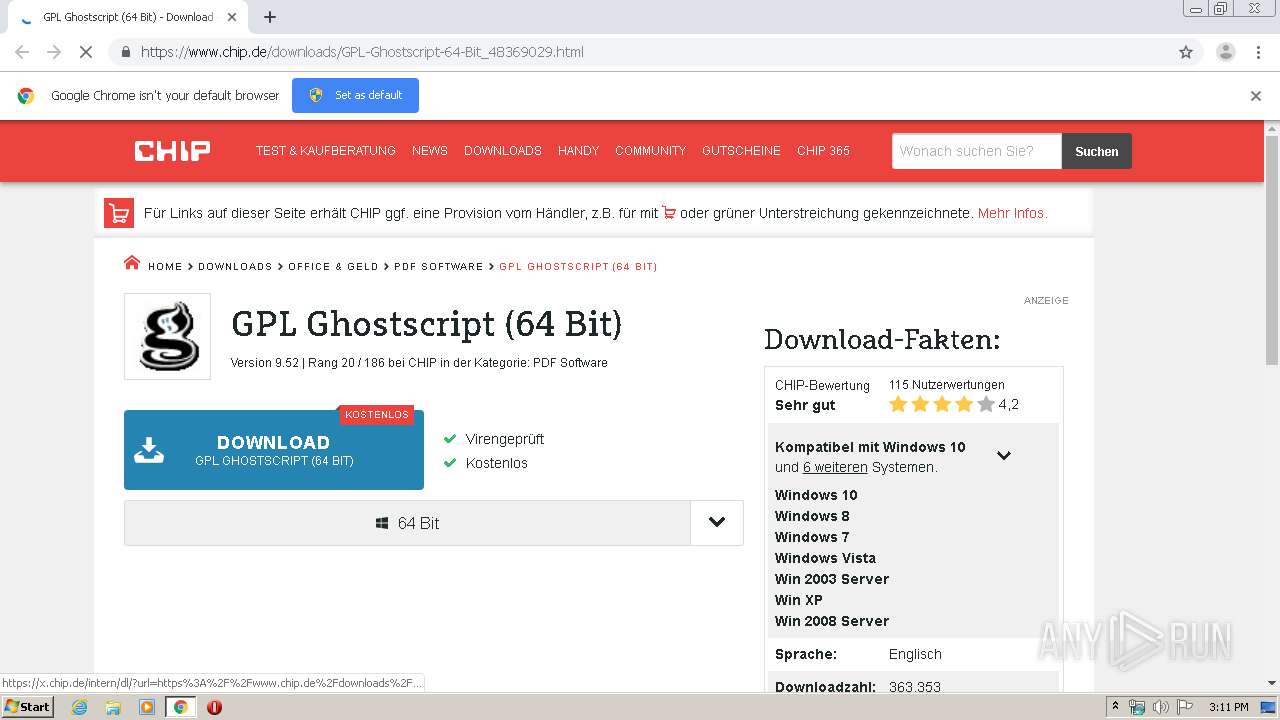Open the Chrome profile avatar
This screenshot has height=720, width=1280.
point(1225,52)
